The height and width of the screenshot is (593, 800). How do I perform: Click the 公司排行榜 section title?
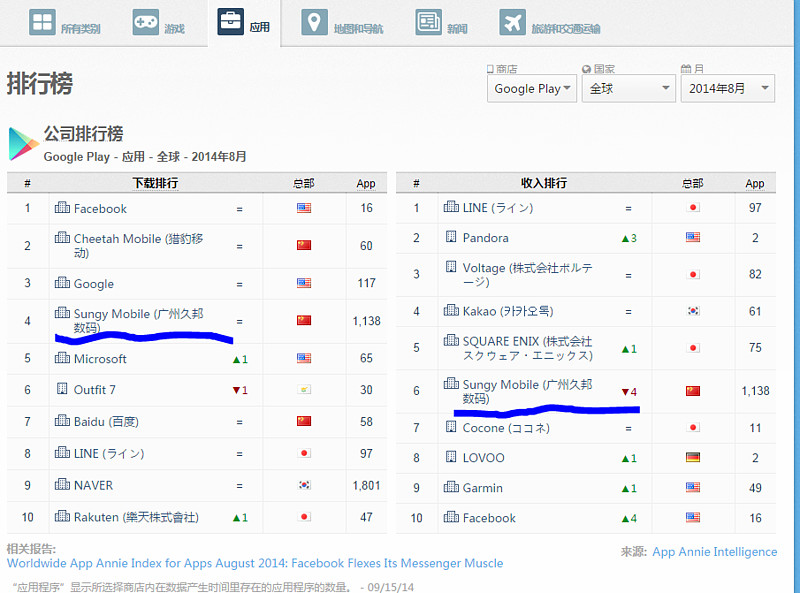(x=83, y=134)
